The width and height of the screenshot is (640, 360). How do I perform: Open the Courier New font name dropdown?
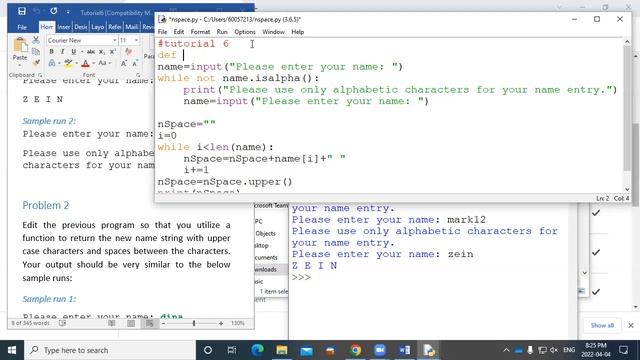[114, 40]
